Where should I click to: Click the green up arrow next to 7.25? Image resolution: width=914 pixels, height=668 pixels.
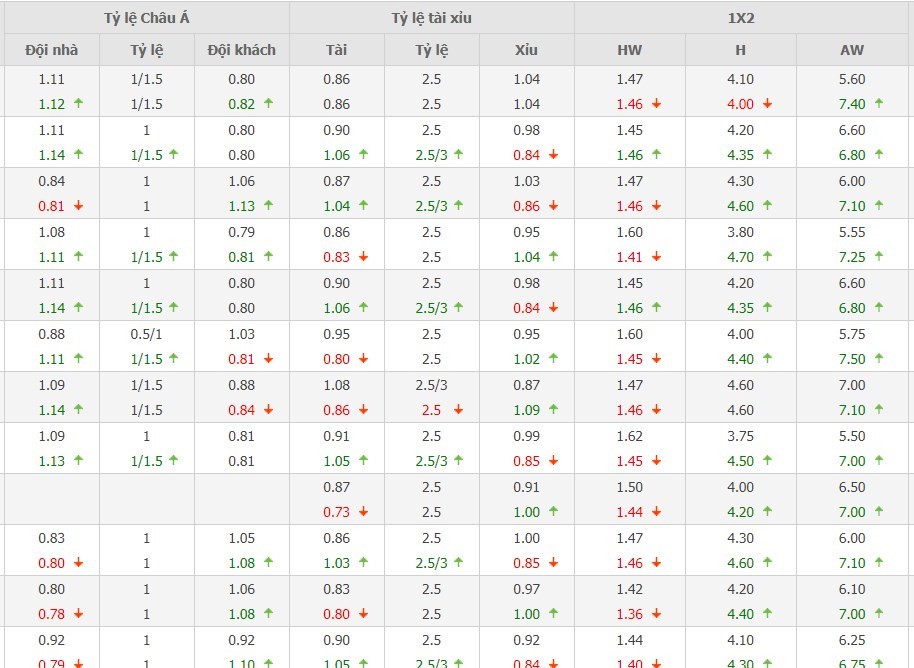point(879,256)
